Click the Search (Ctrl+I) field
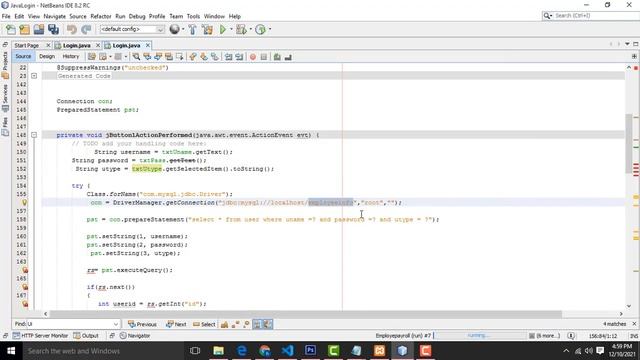Viewport: 640px width, 360px height. [591, 16]
